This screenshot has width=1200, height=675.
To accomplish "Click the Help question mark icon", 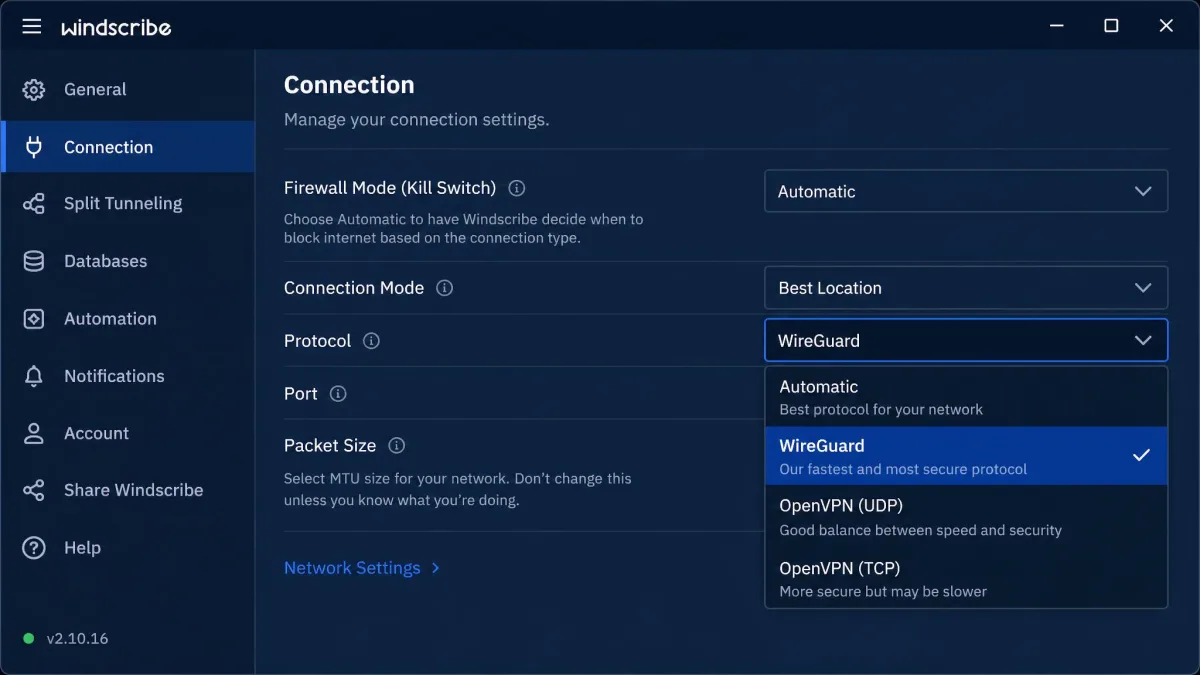I will point(34,548).
